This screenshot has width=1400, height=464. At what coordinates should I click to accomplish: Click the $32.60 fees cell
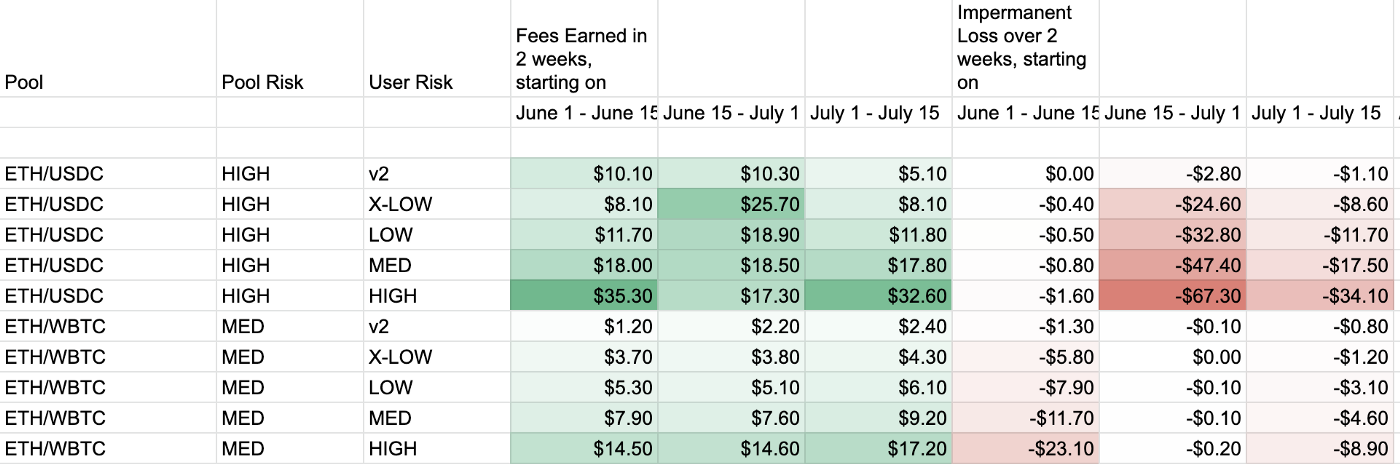(878, 296)
